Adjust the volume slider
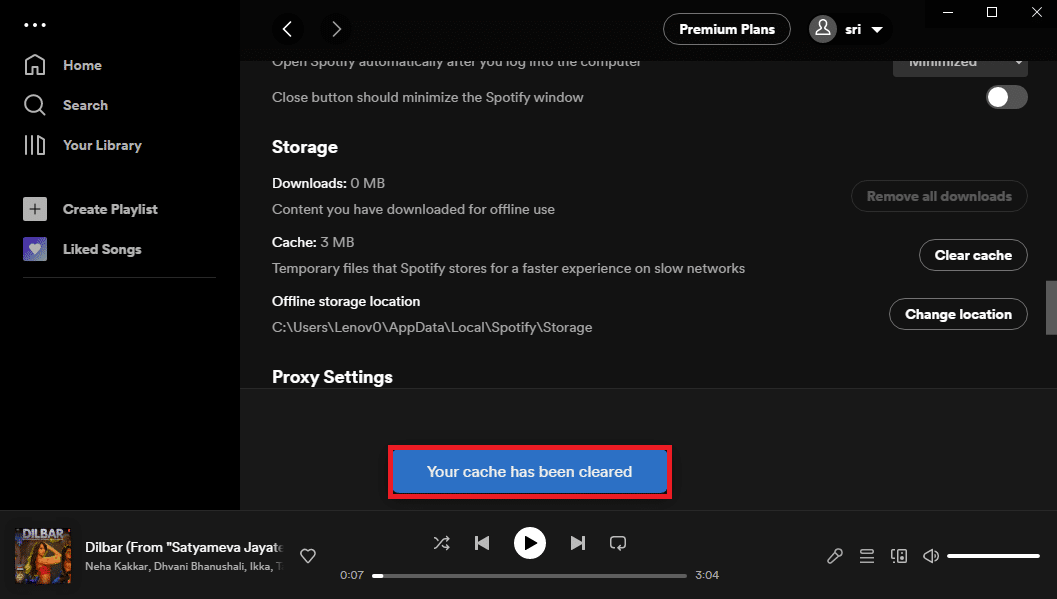1057x599 pixels. (993, 556)
